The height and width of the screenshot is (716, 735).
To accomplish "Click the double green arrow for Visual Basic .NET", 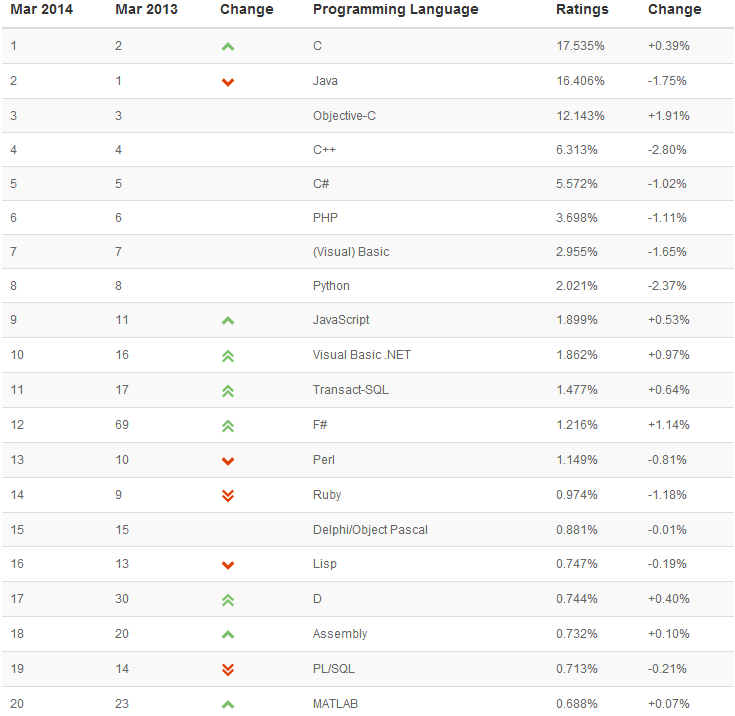I will click(x=228, y=356).
